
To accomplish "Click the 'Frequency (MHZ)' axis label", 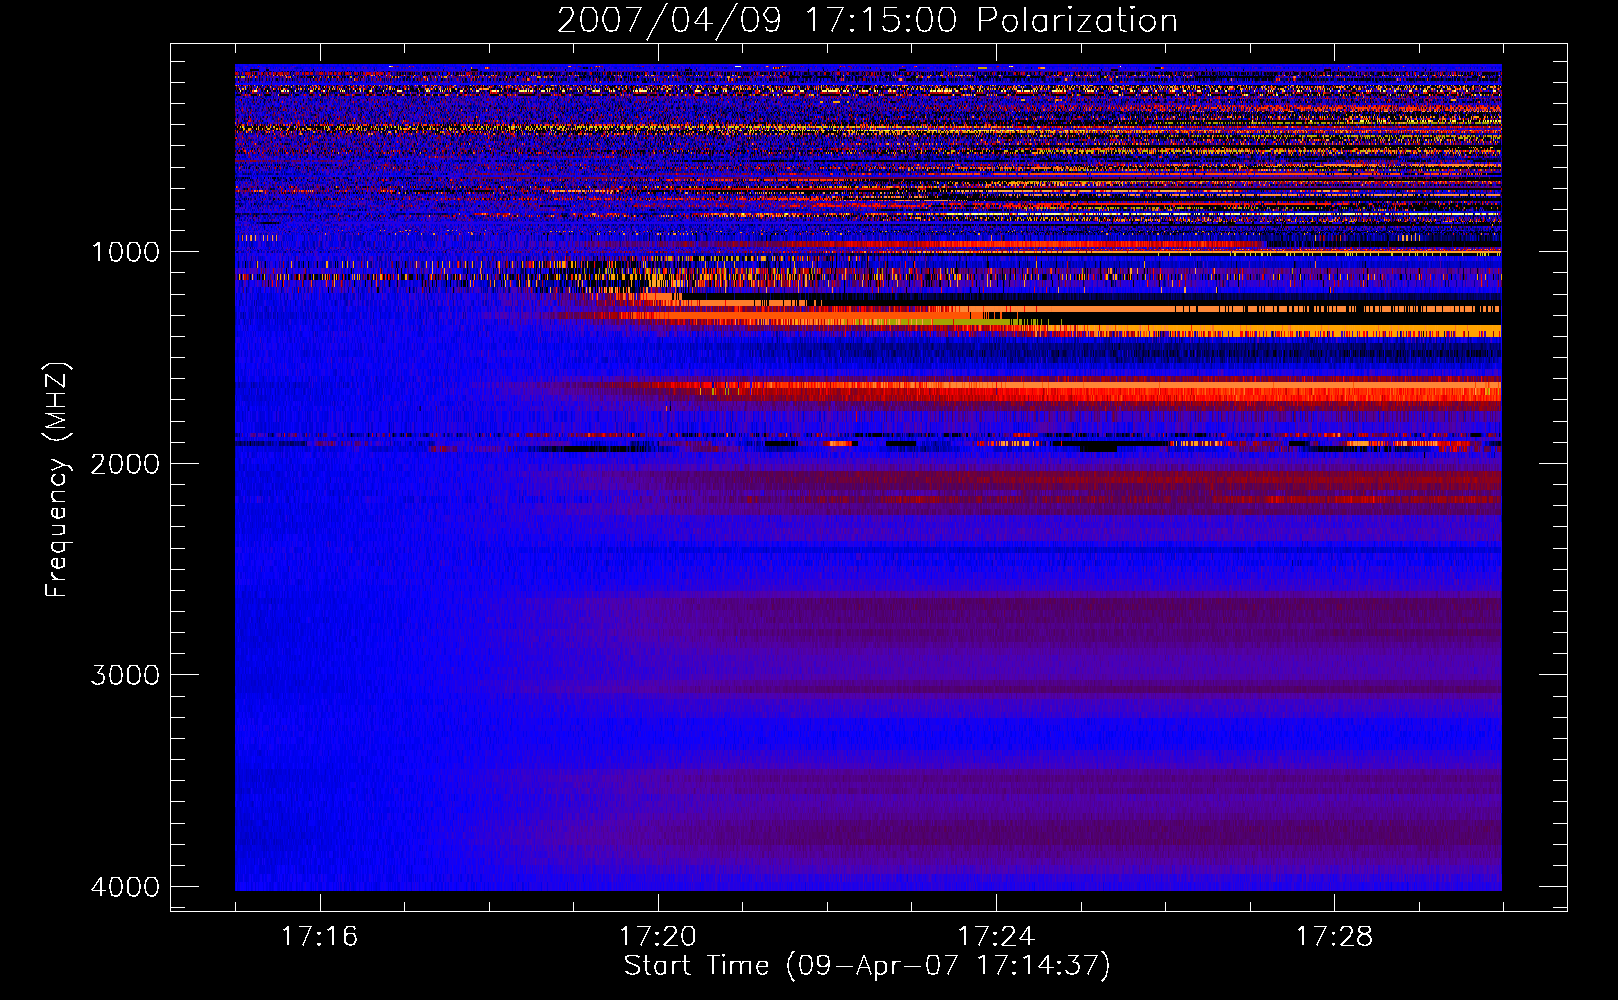I will (57, 480).
